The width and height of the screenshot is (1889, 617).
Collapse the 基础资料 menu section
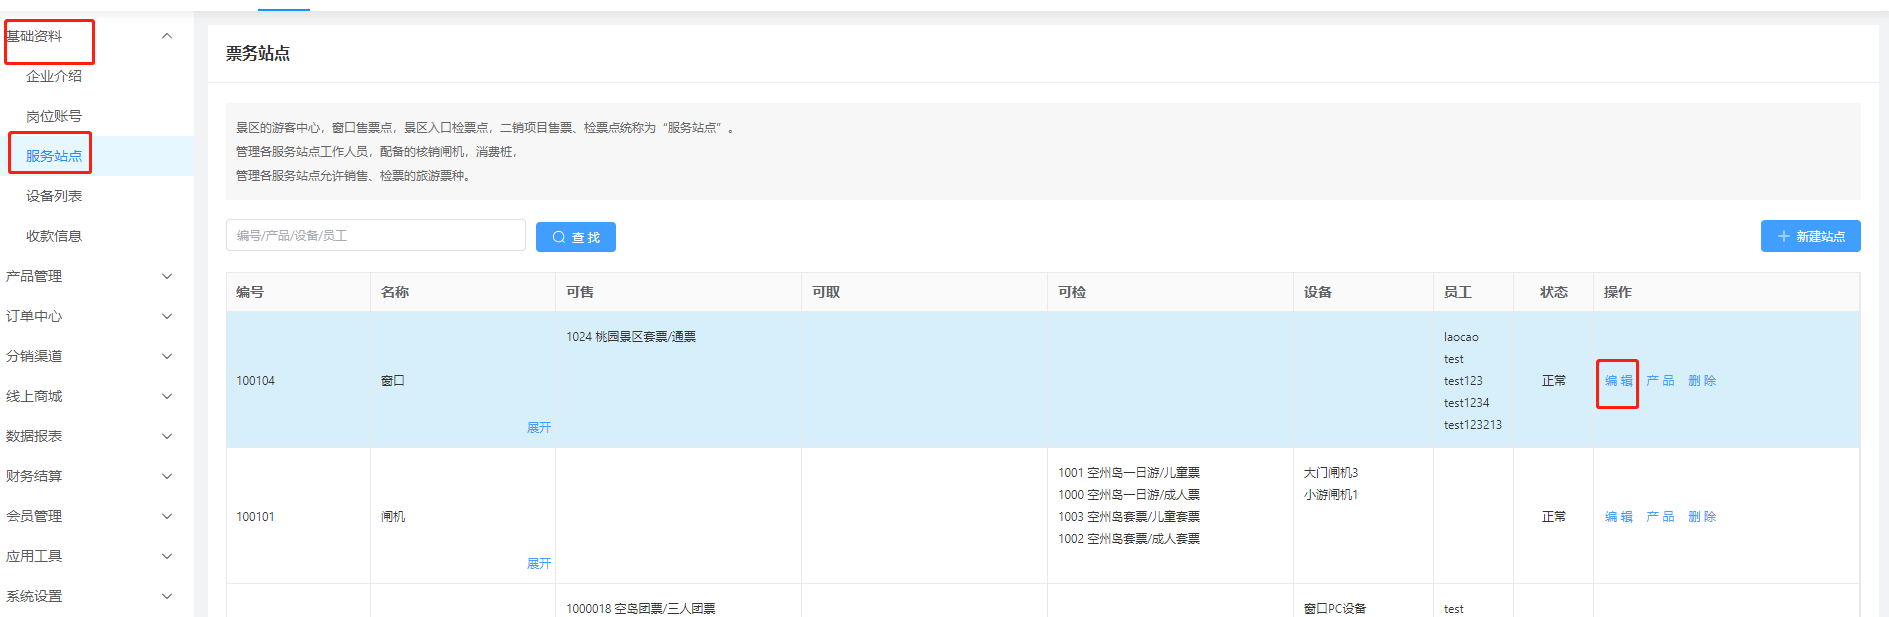[167, 36]
